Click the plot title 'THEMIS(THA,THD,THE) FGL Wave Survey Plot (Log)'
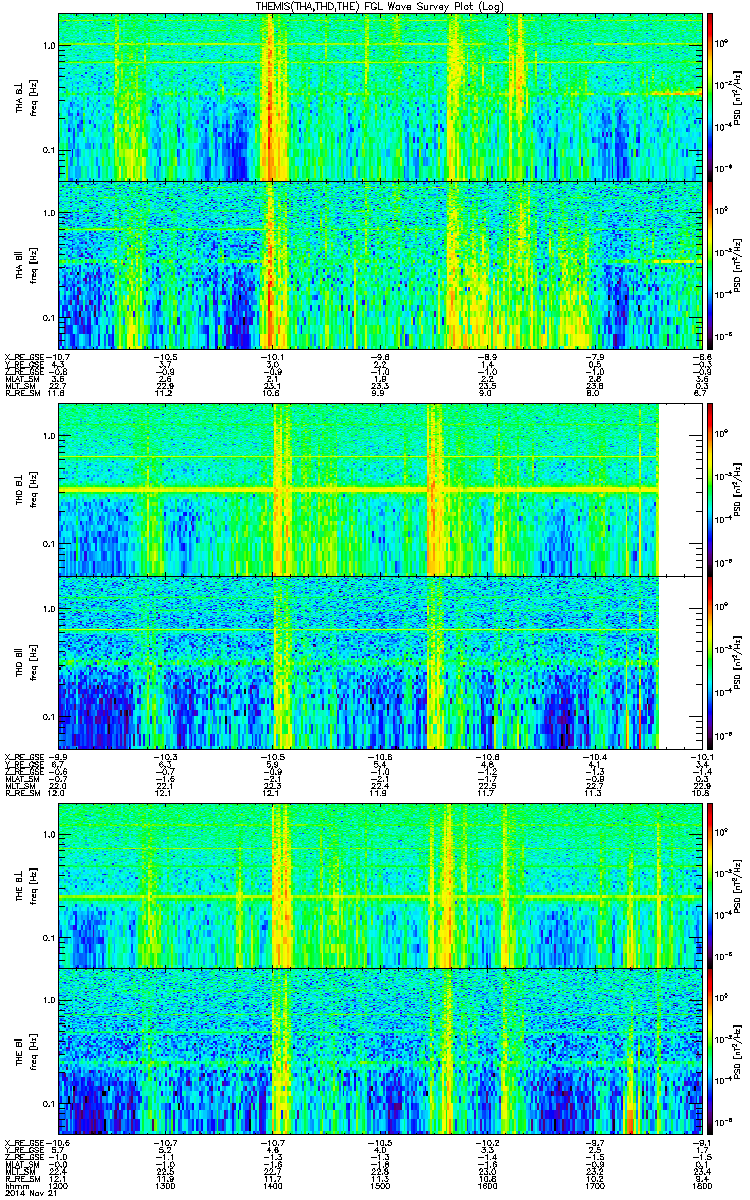Viewport: 750px width, 1200px height. tap(378, 7)
